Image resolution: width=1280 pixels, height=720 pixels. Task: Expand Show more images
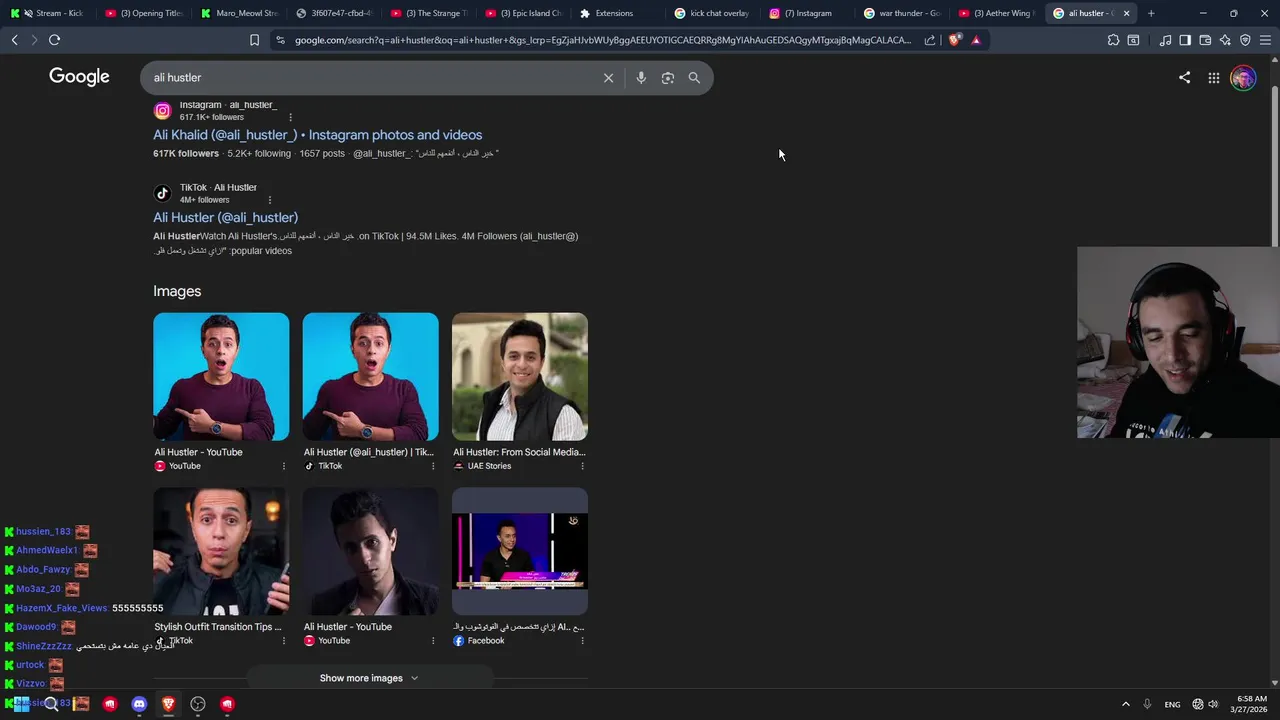coord(369,678)
